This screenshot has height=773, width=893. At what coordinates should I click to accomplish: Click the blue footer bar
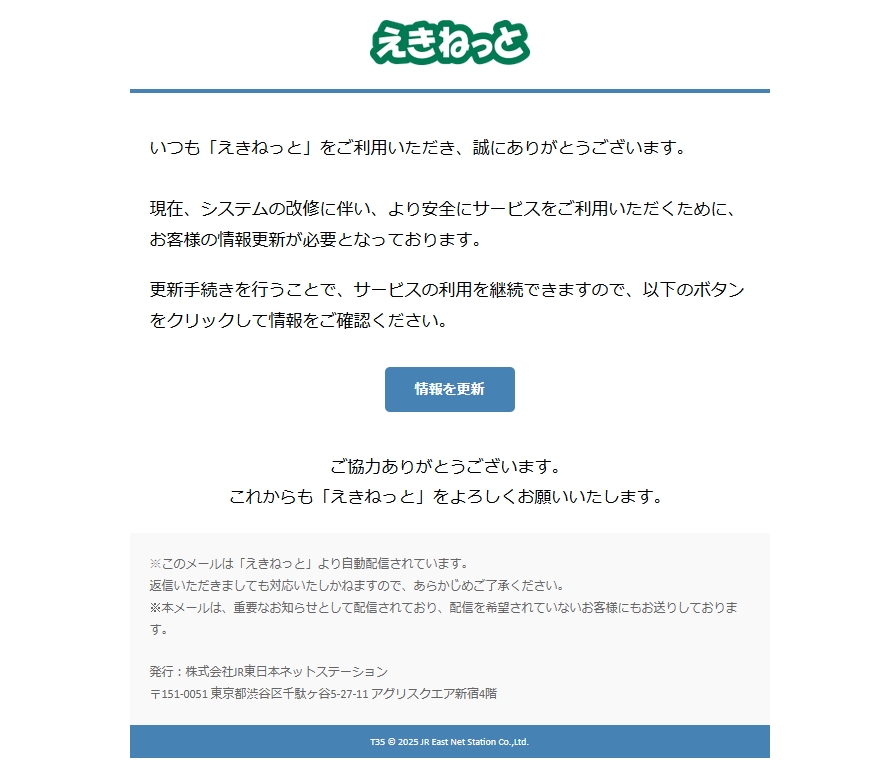tap(449, 741)
